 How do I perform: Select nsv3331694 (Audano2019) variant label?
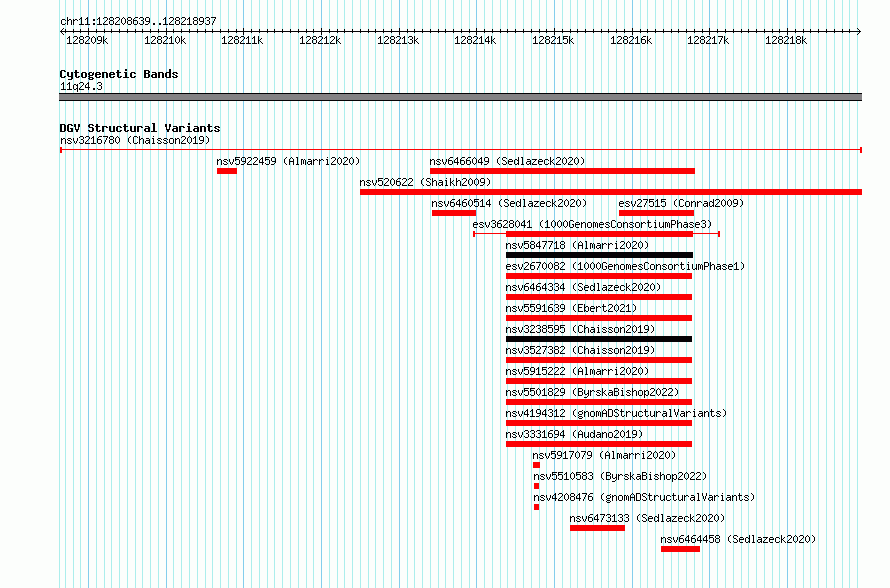(574, 434)
